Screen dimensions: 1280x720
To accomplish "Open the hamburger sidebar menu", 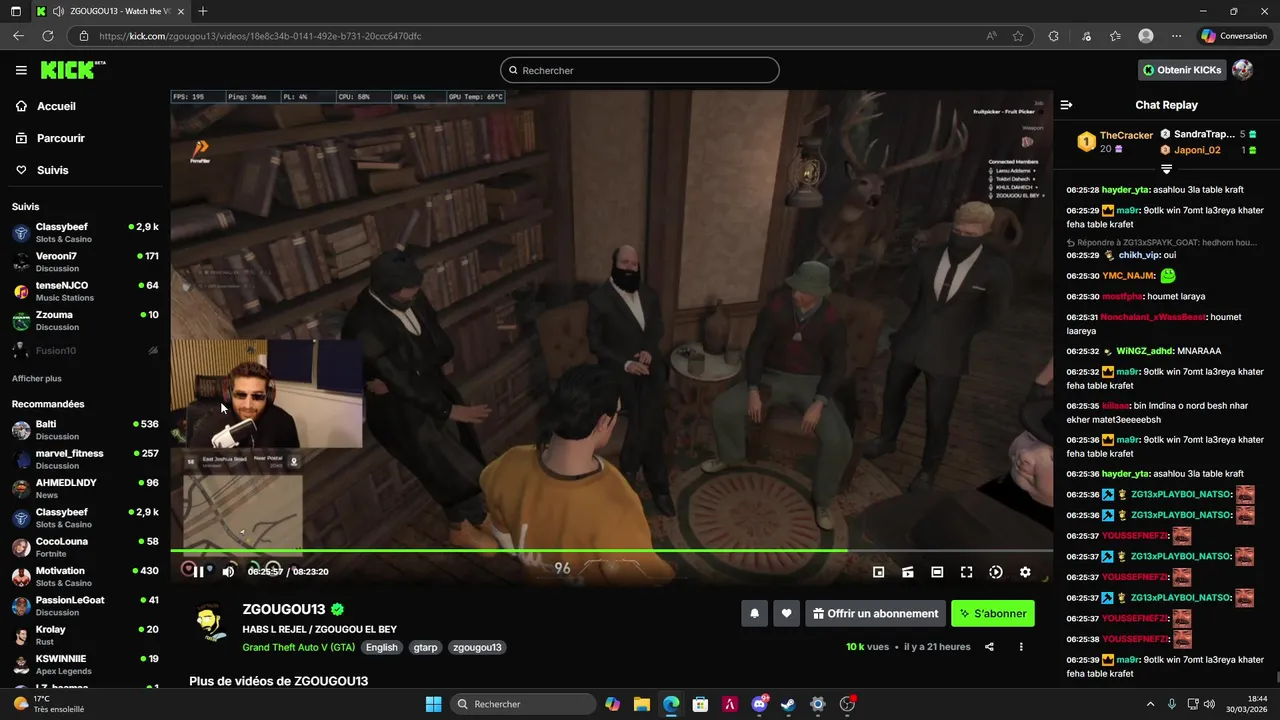I will [x=21, y=70].
